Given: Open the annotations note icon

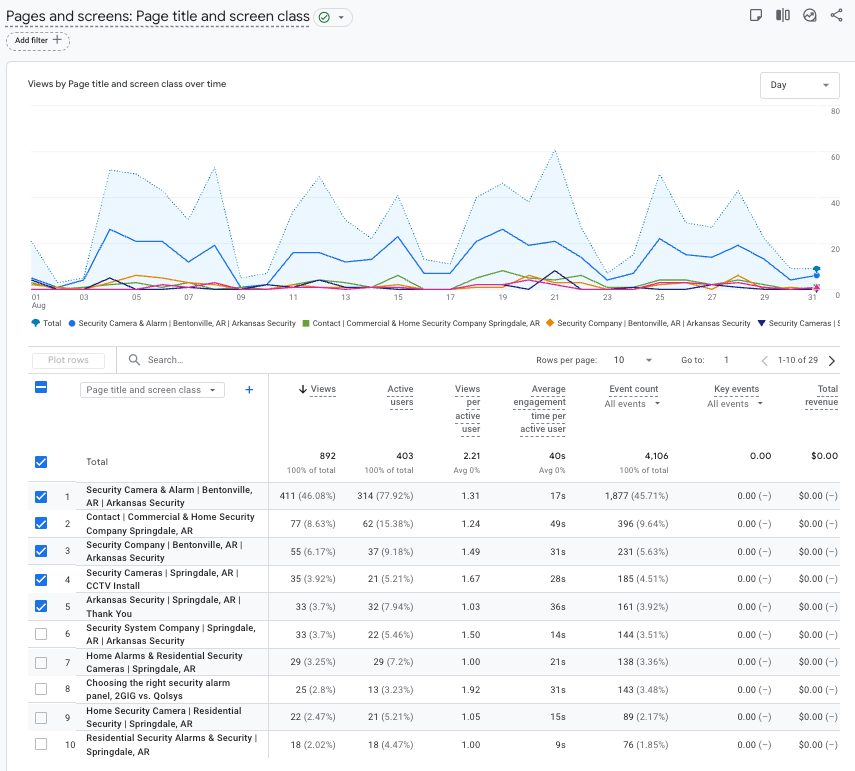Looking at the screenshot, I should [x=757, y=15].
